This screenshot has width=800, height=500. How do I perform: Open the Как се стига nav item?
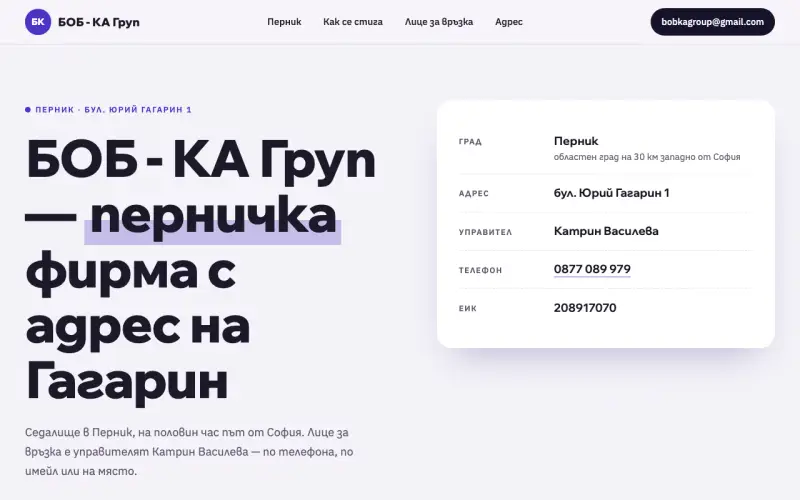[x=353, y=22]
